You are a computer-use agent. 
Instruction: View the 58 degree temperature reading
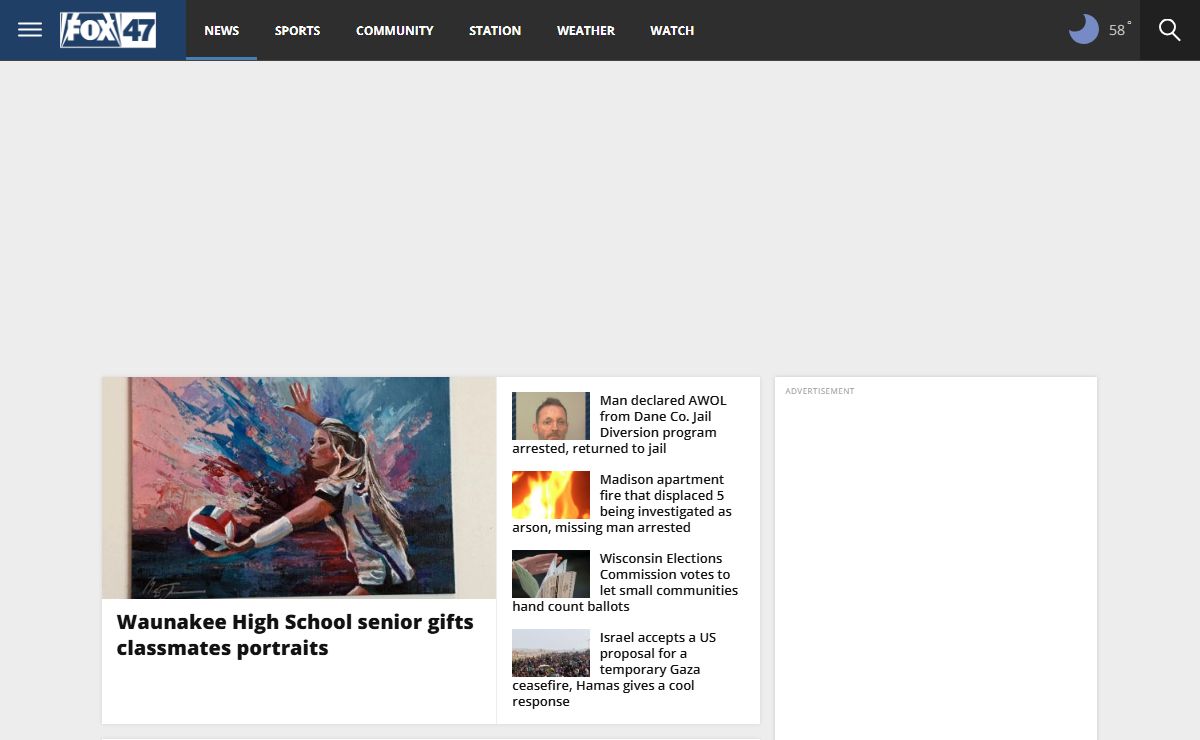point(1120,30)
